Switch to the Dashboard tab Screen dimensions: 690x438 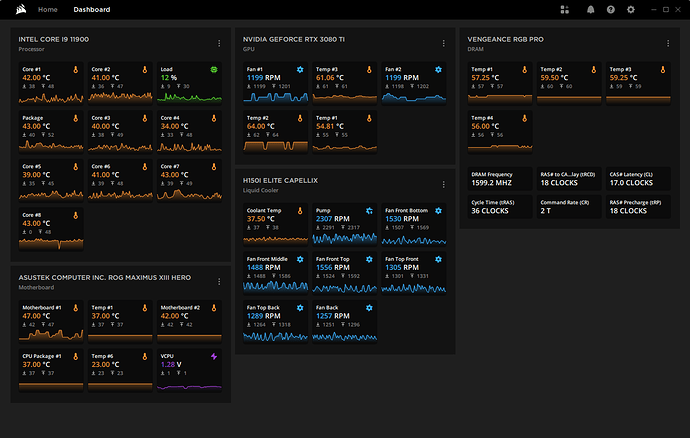[x=92, y=9]
